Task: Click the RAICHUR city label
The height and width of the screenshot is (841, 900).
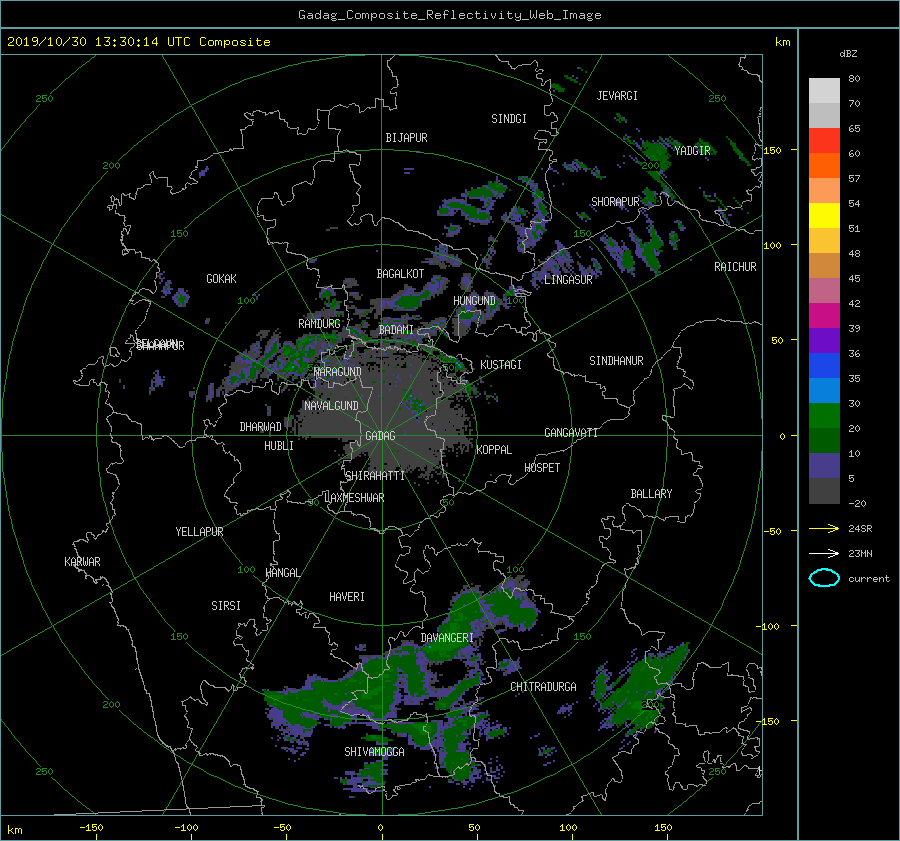Action: (735, 267)
